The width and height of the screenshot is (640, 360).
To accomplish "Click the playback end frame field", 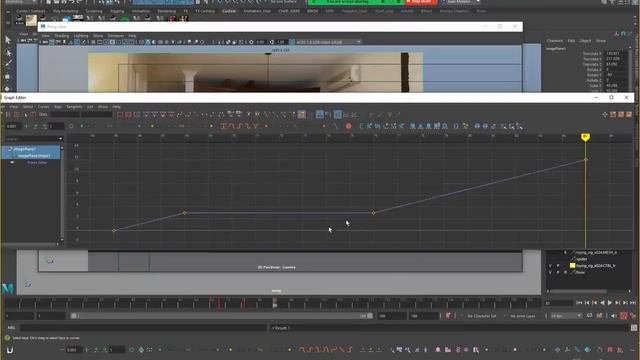I will (x=392, y=316).
